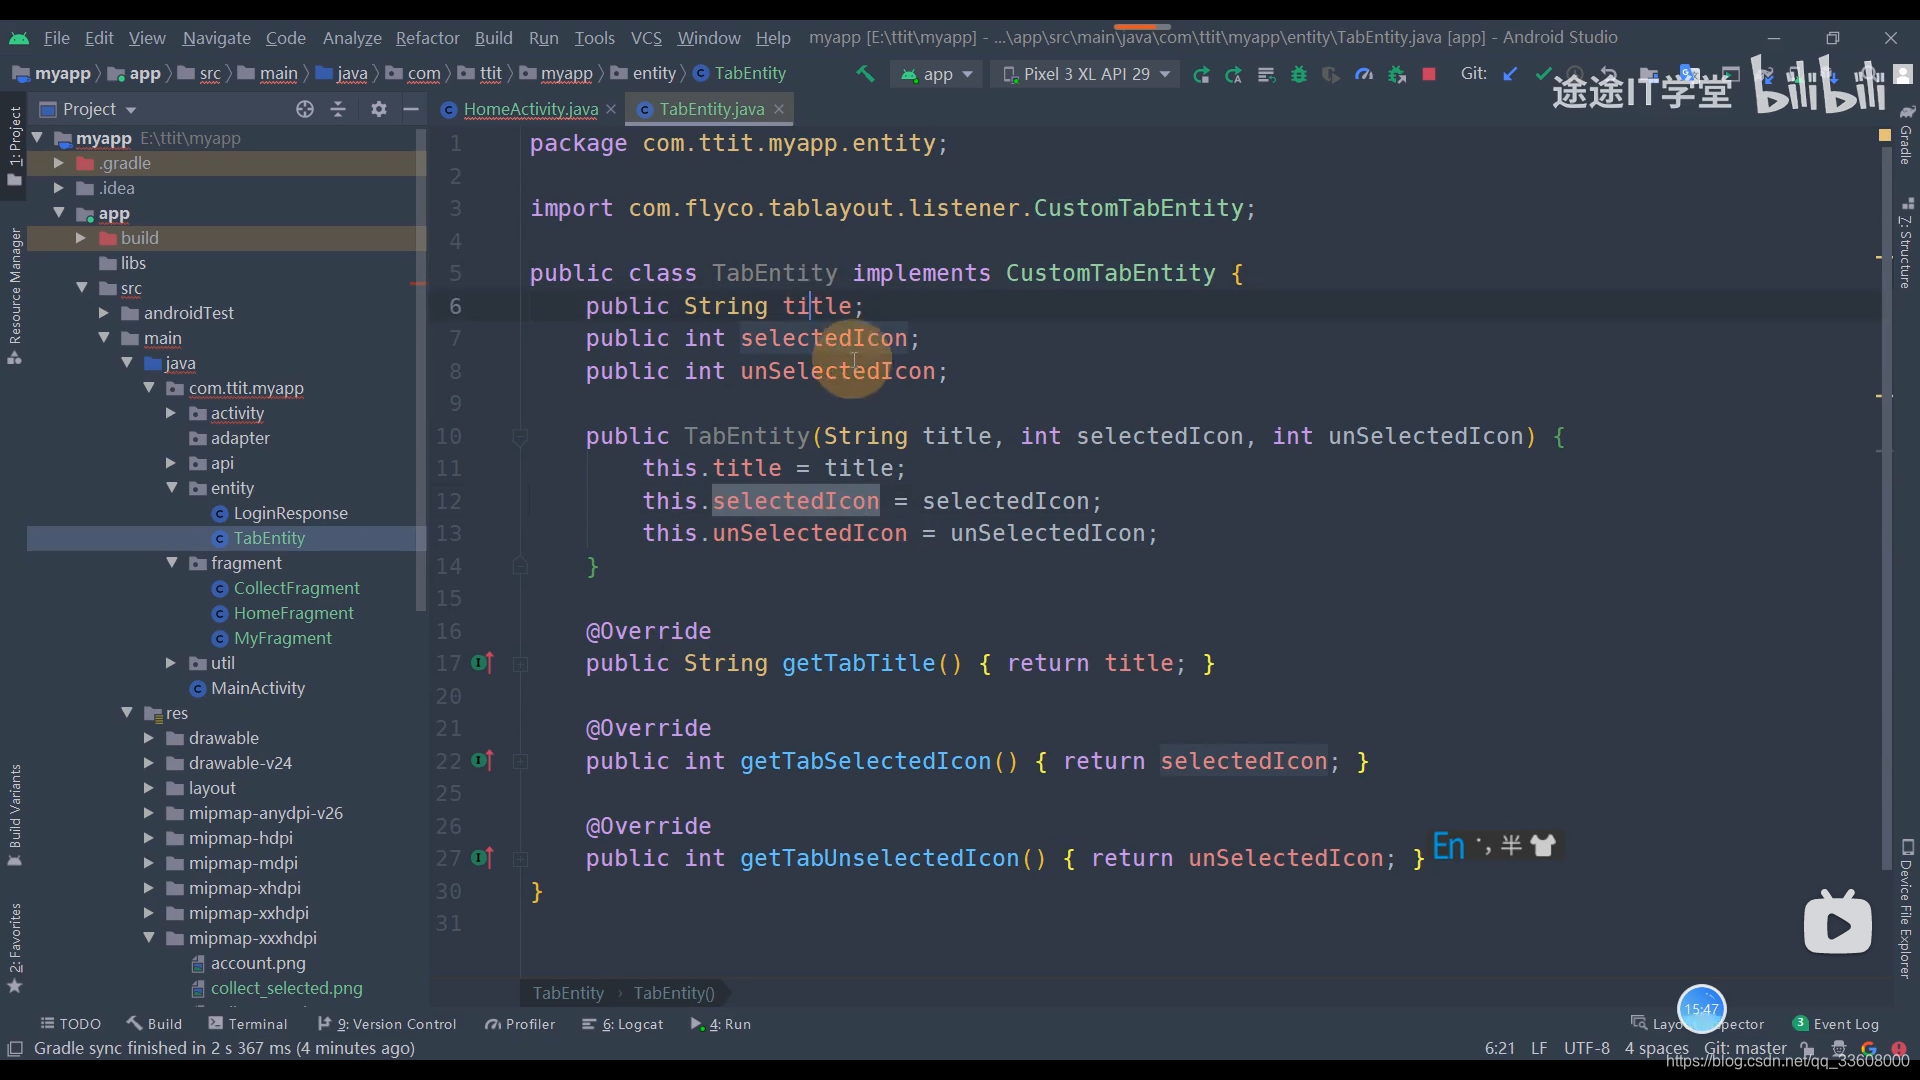Toggle the Device File Explorer panel
Screen dimensions: 1920x1080
tap(1906, 908)
